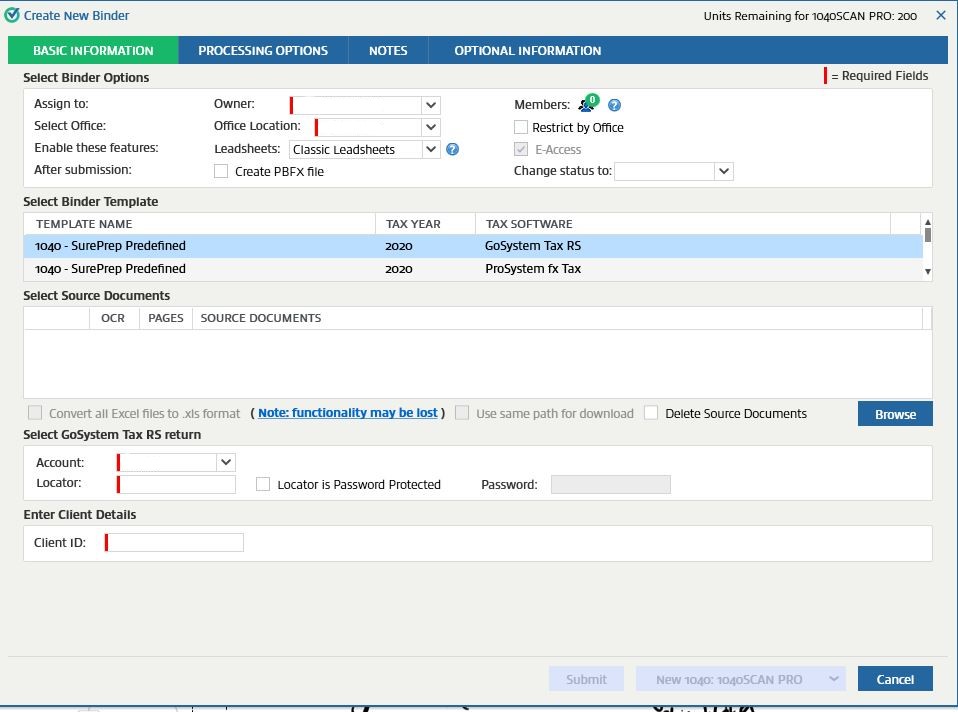This screenshot has height=712, width=958.
Task: Click the Password input field
Action: click(611, 484)
